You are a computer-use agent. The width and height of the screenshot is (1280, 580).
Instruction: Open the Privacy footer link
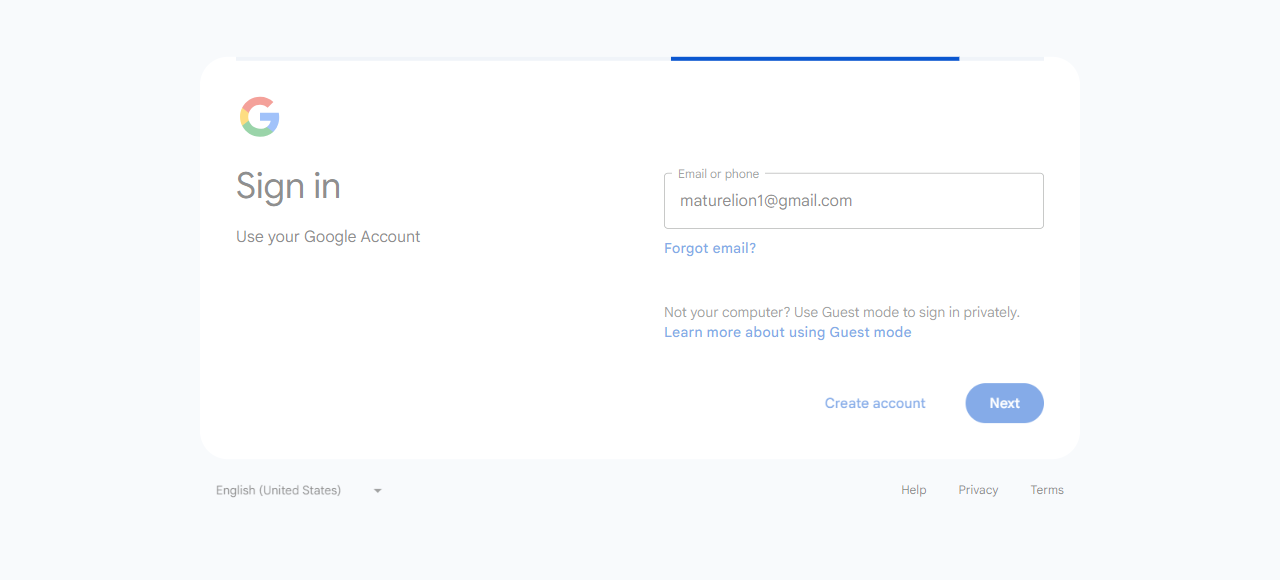point(978,490)
